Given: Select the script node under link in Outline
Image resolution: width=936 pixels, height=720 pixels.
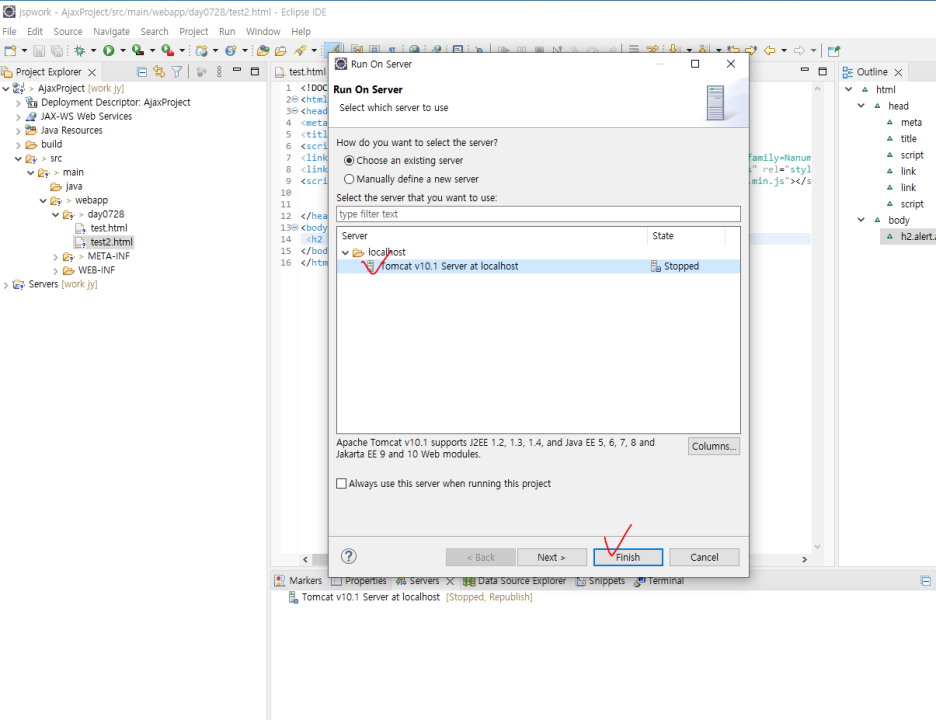Looking at the screenshot, I should [912, 204].
